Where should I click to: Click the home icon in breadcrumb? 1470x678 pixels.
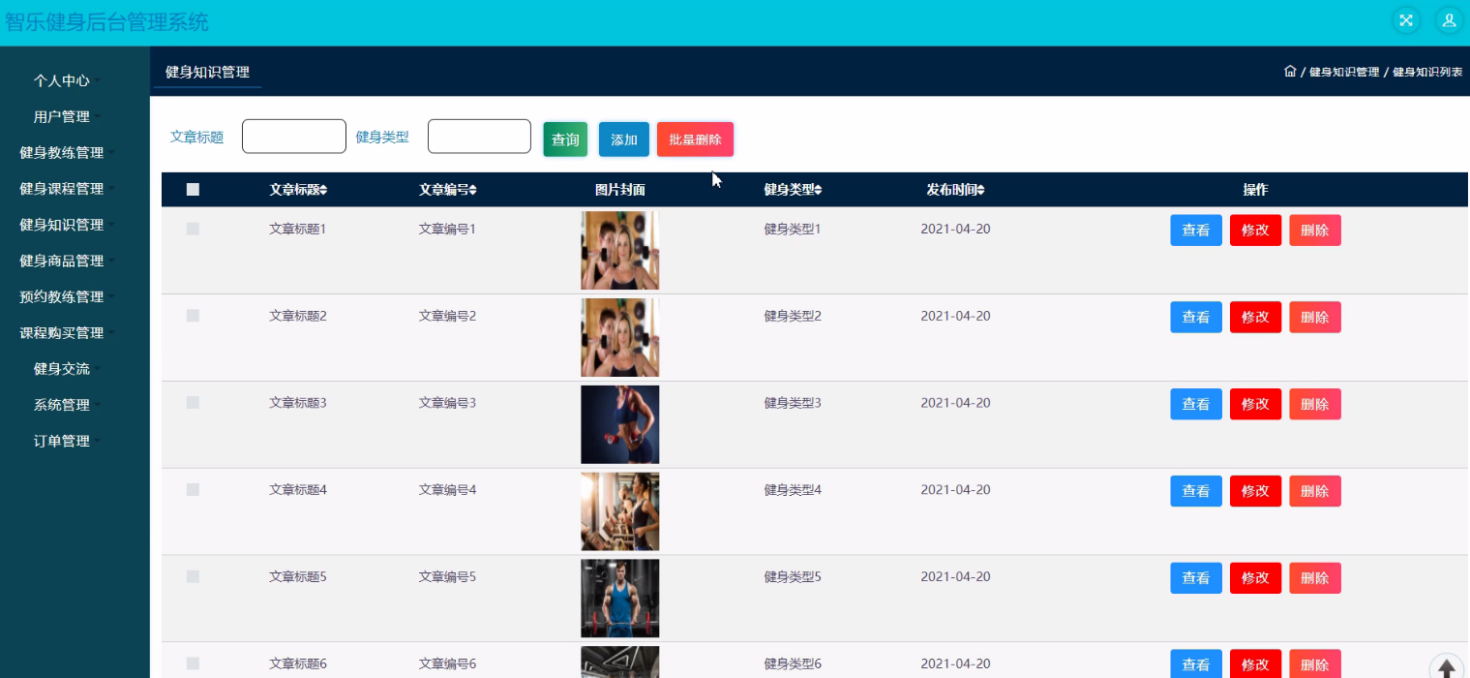tap(1290, 72)
